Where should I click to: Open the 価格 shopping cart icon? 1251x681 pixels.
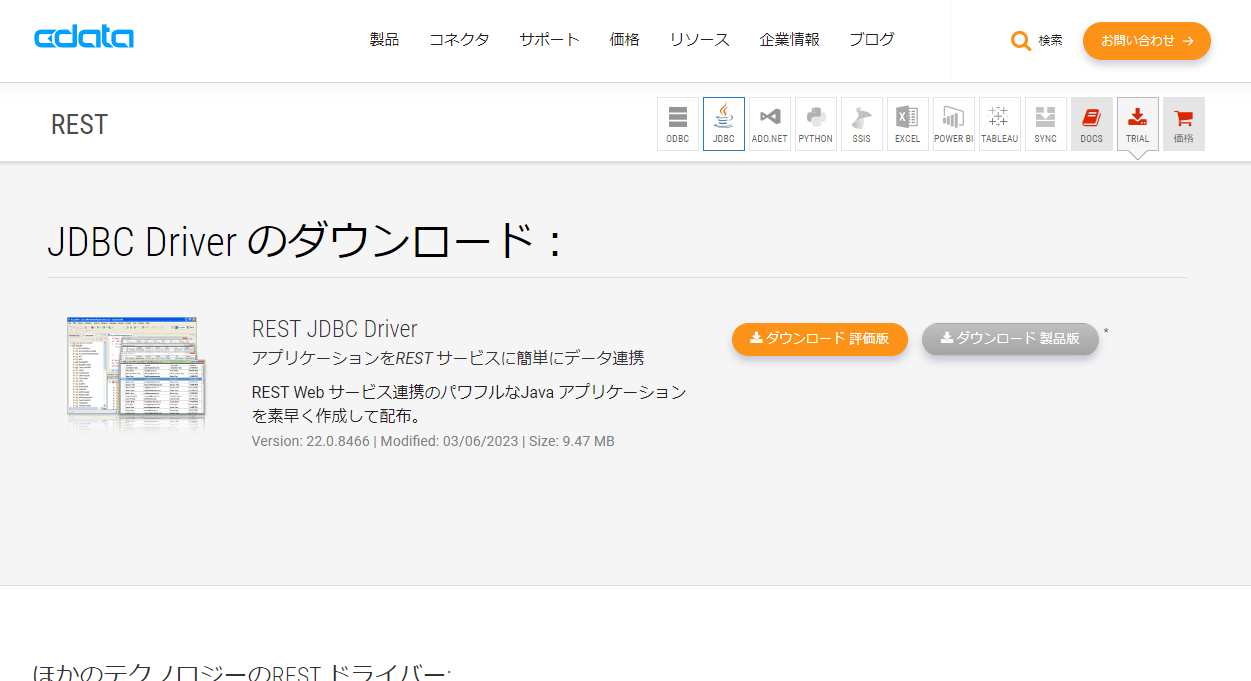point(1184,124)
